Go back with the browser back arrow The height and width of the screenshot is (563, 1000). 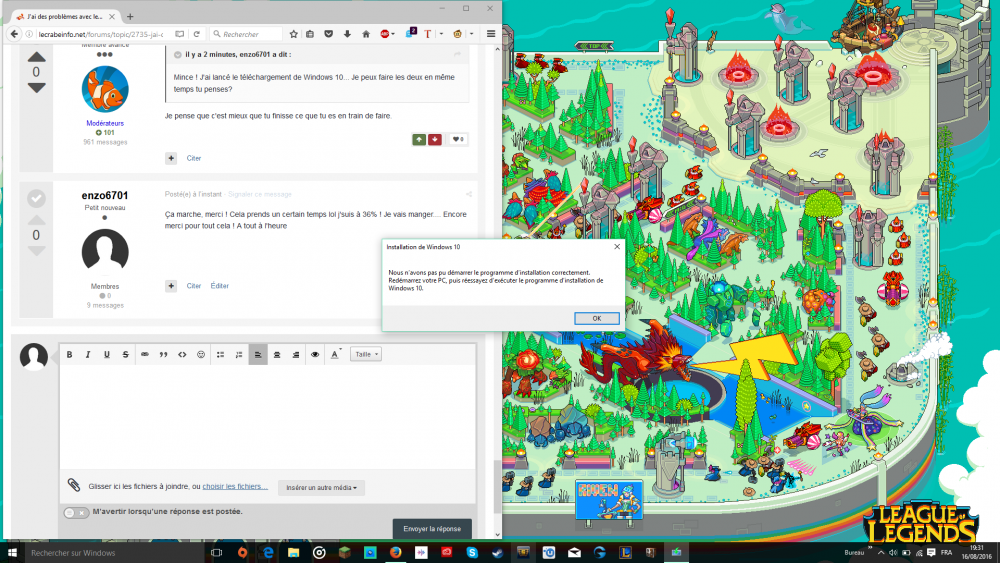click(14, 34)
